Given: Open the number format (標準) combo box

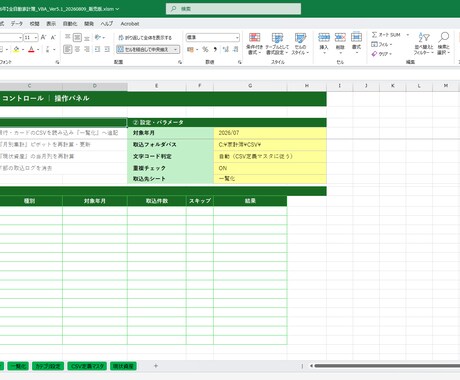Looking at the screenshot, I should point(212,37).
